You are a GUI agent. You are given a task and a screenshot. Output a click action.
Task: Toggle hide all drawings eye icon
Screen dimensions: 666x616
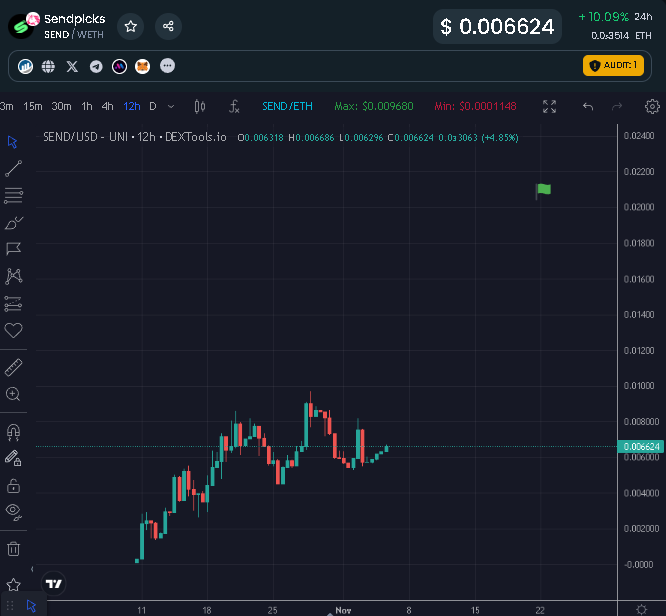point(13,512)
